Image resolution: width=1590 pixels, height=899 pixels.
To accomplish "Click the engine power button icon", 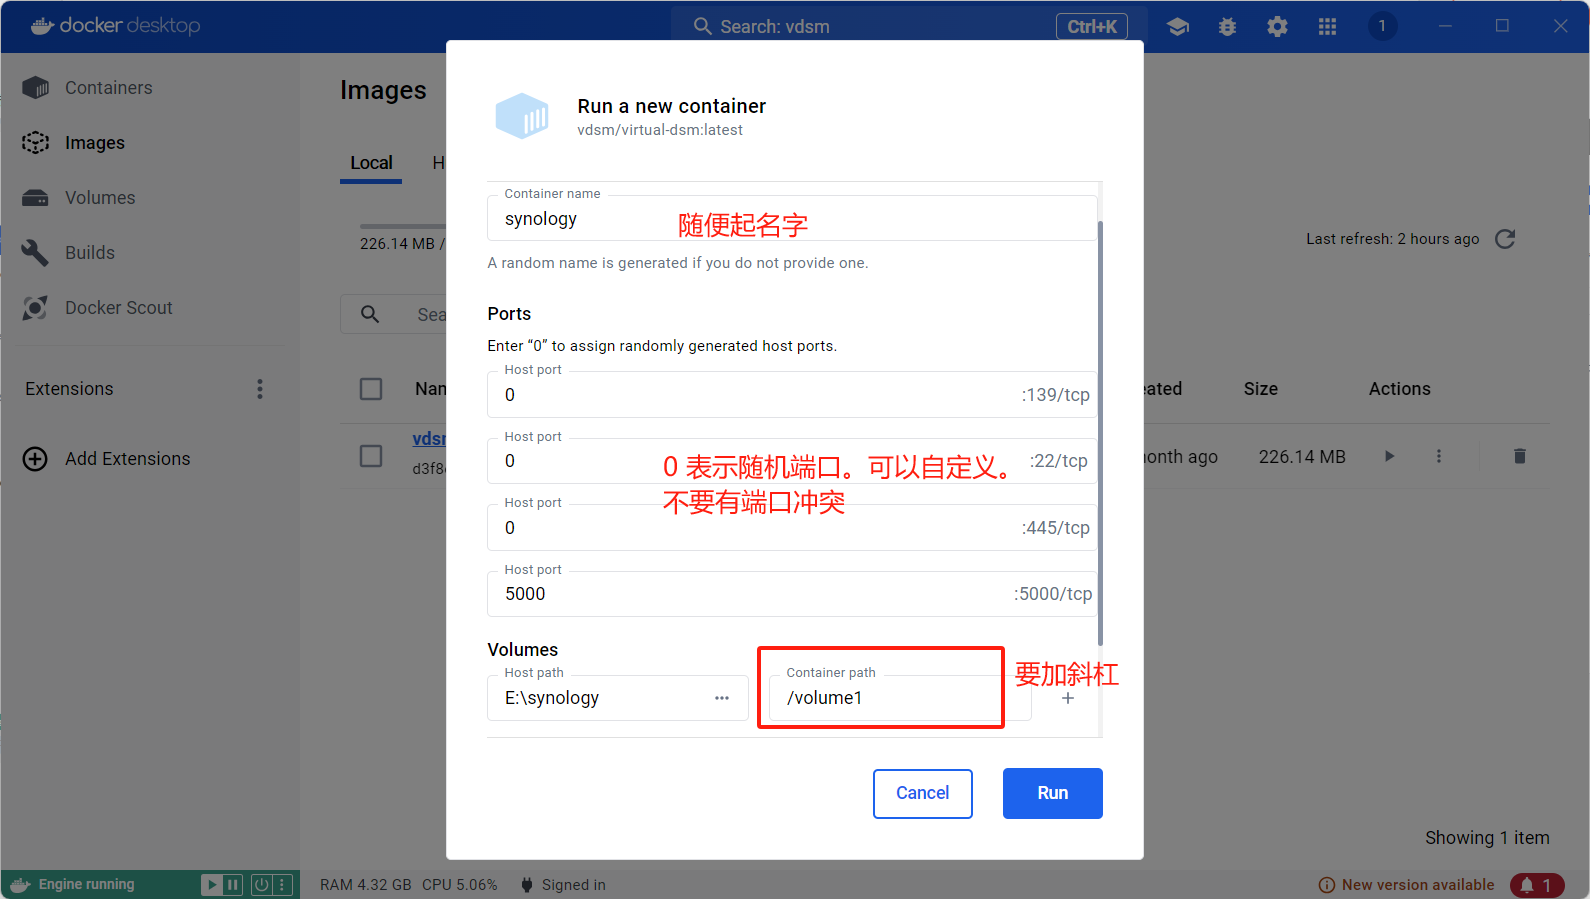I will (x=261, y=885).
